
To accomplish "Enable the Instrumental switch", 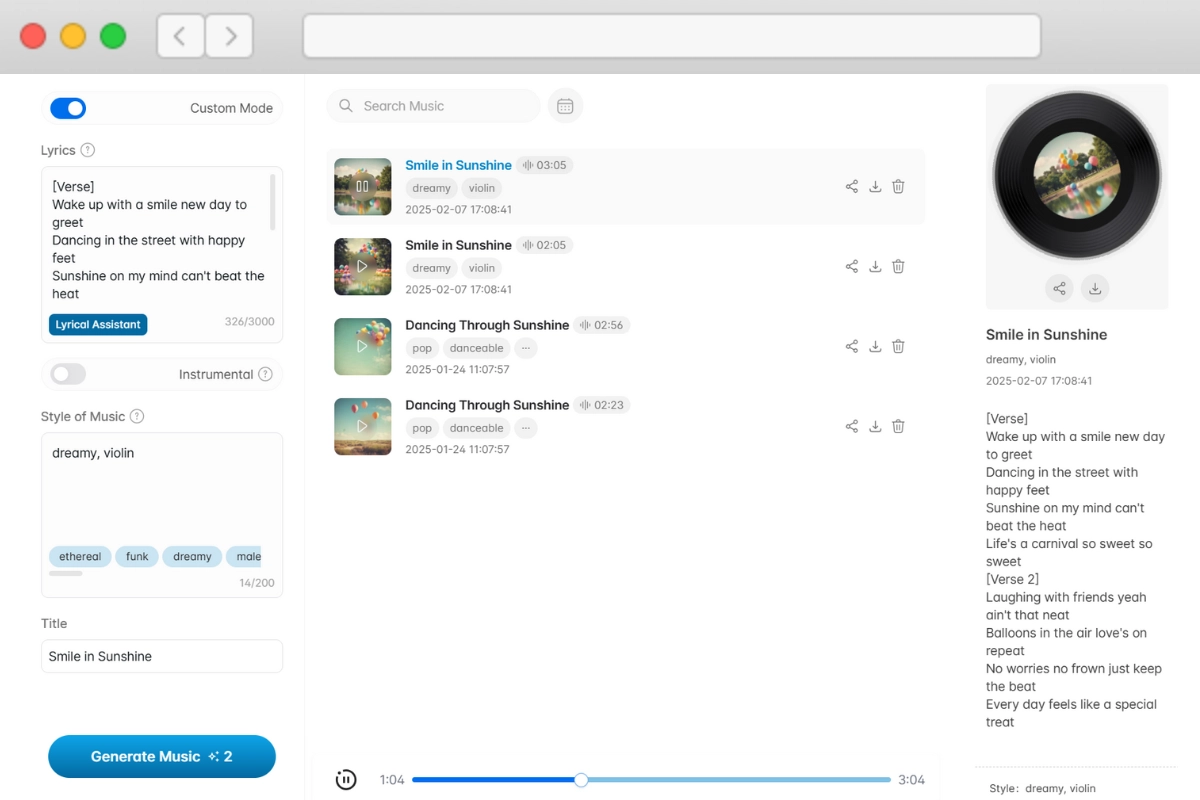I will coord(67,373).
